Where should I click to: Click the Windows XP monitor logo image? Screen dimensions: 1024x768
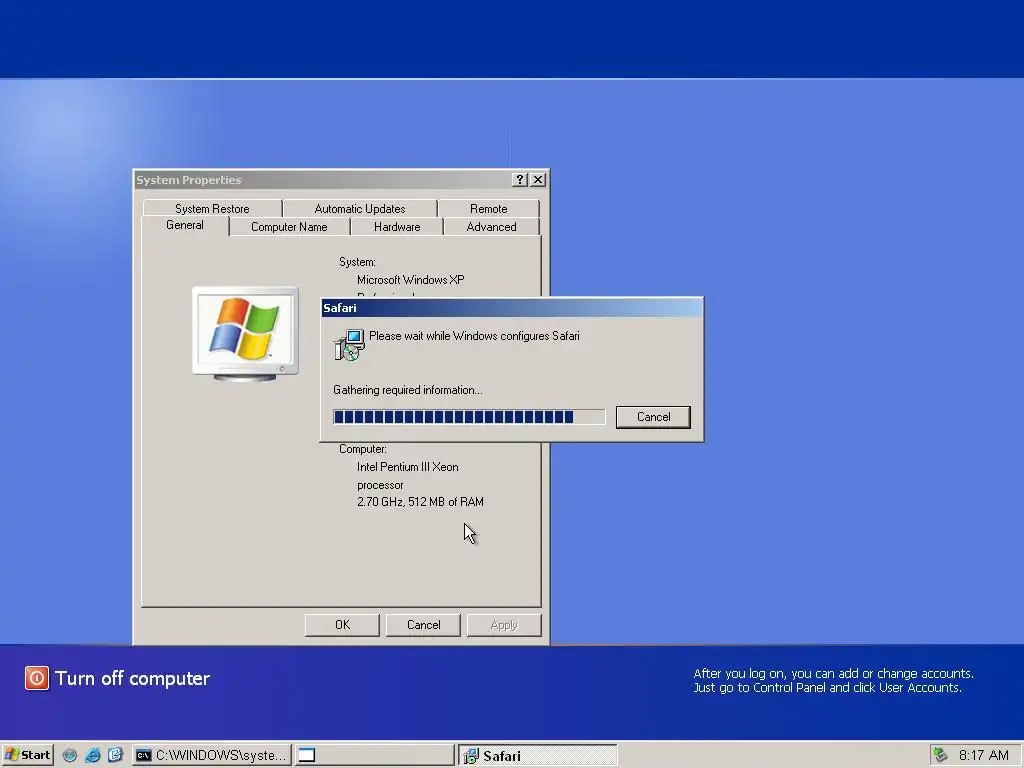pyautogui.click(x=246, y=334)
